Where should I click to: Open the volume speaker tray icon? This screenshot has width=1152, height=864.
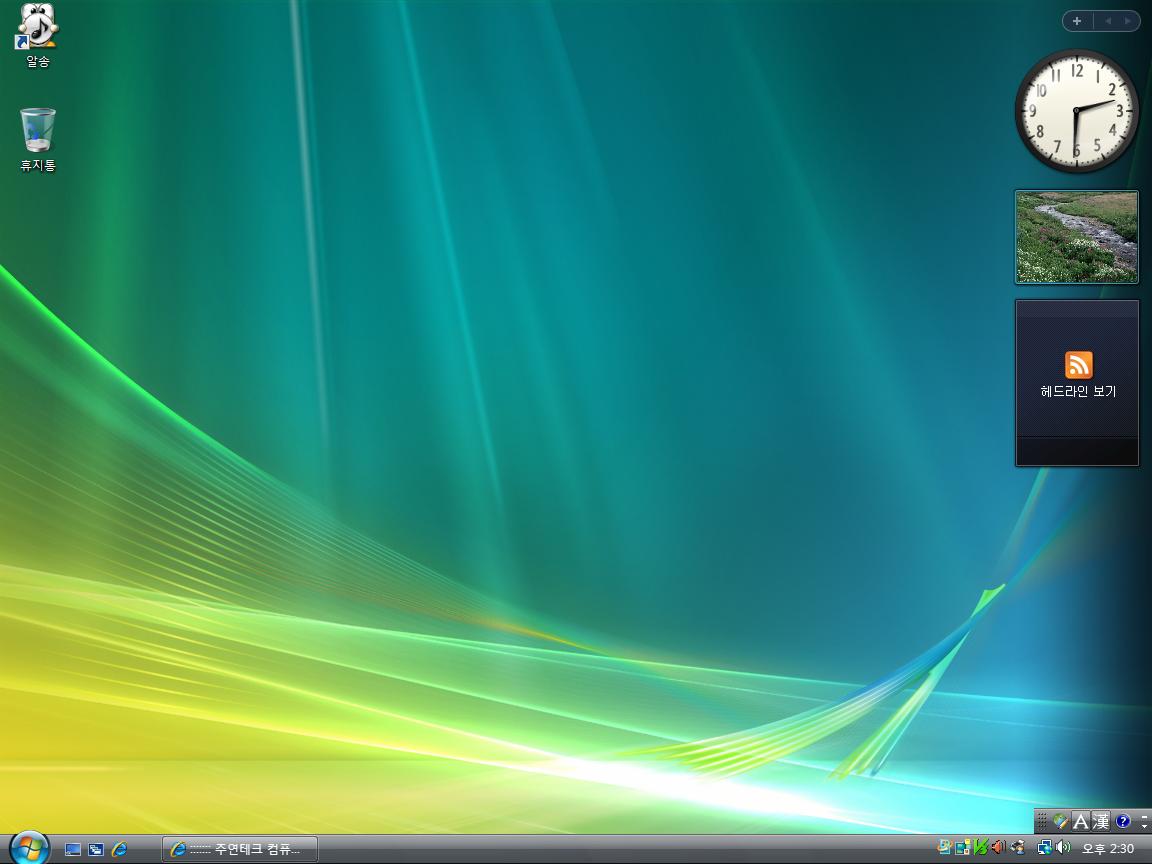coord(1063,848)
